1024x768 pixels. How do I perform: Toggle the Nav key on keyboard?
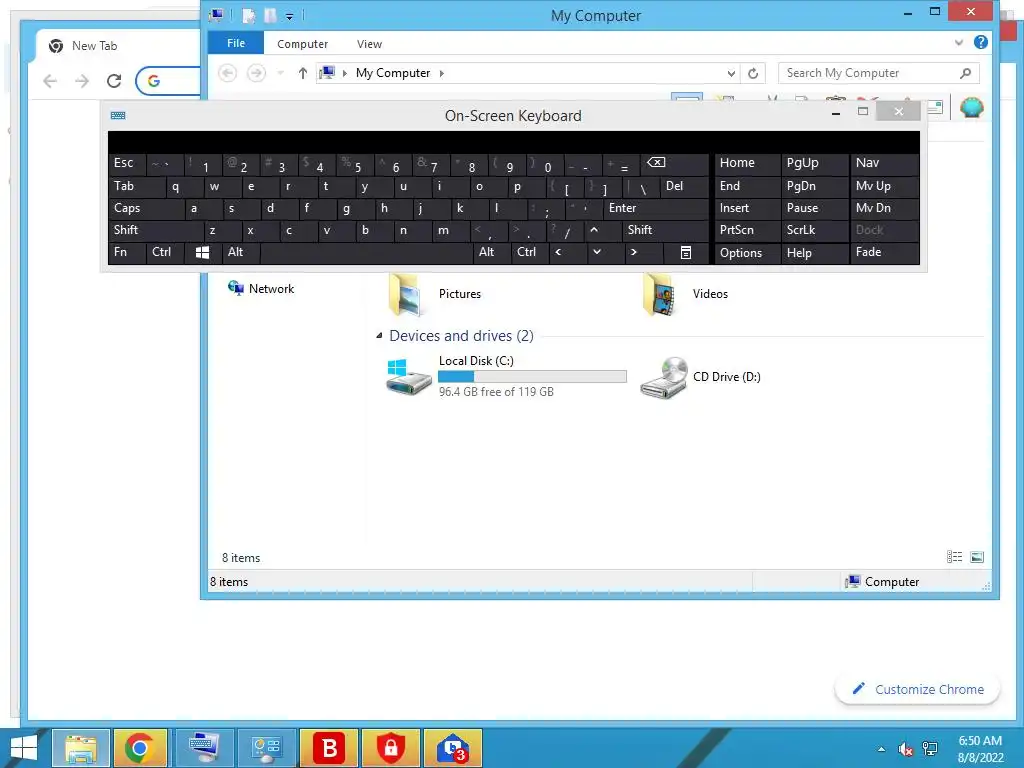(x=884, y=163)
